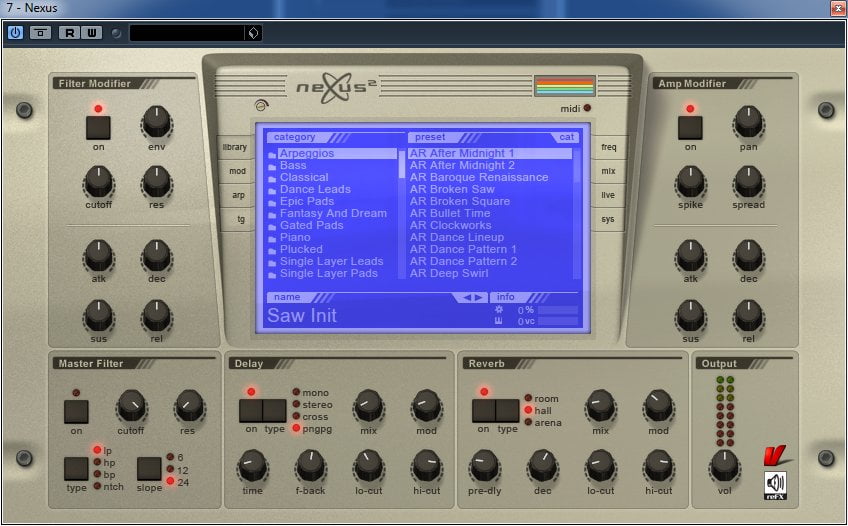Click the cat button in preset header
The image size is (848, 526).
click(x=566, y=137)
